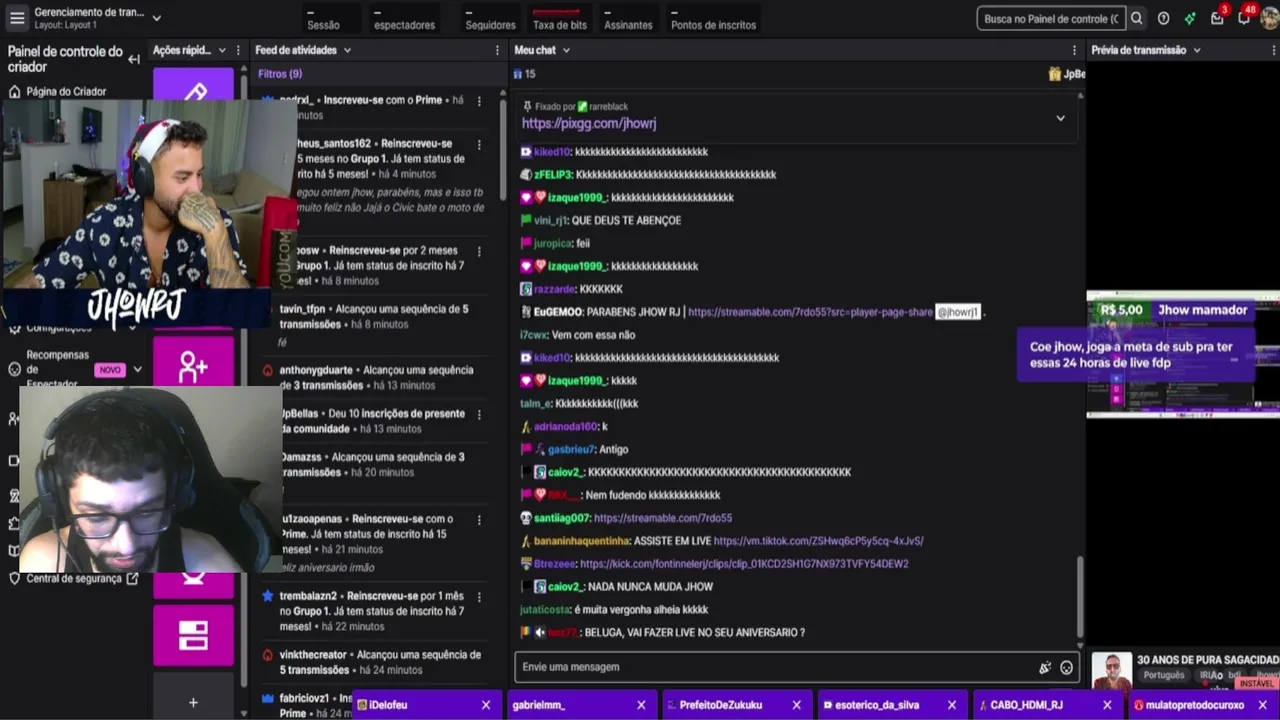Expand the Feed de atividades dropdown

[347, 50]
